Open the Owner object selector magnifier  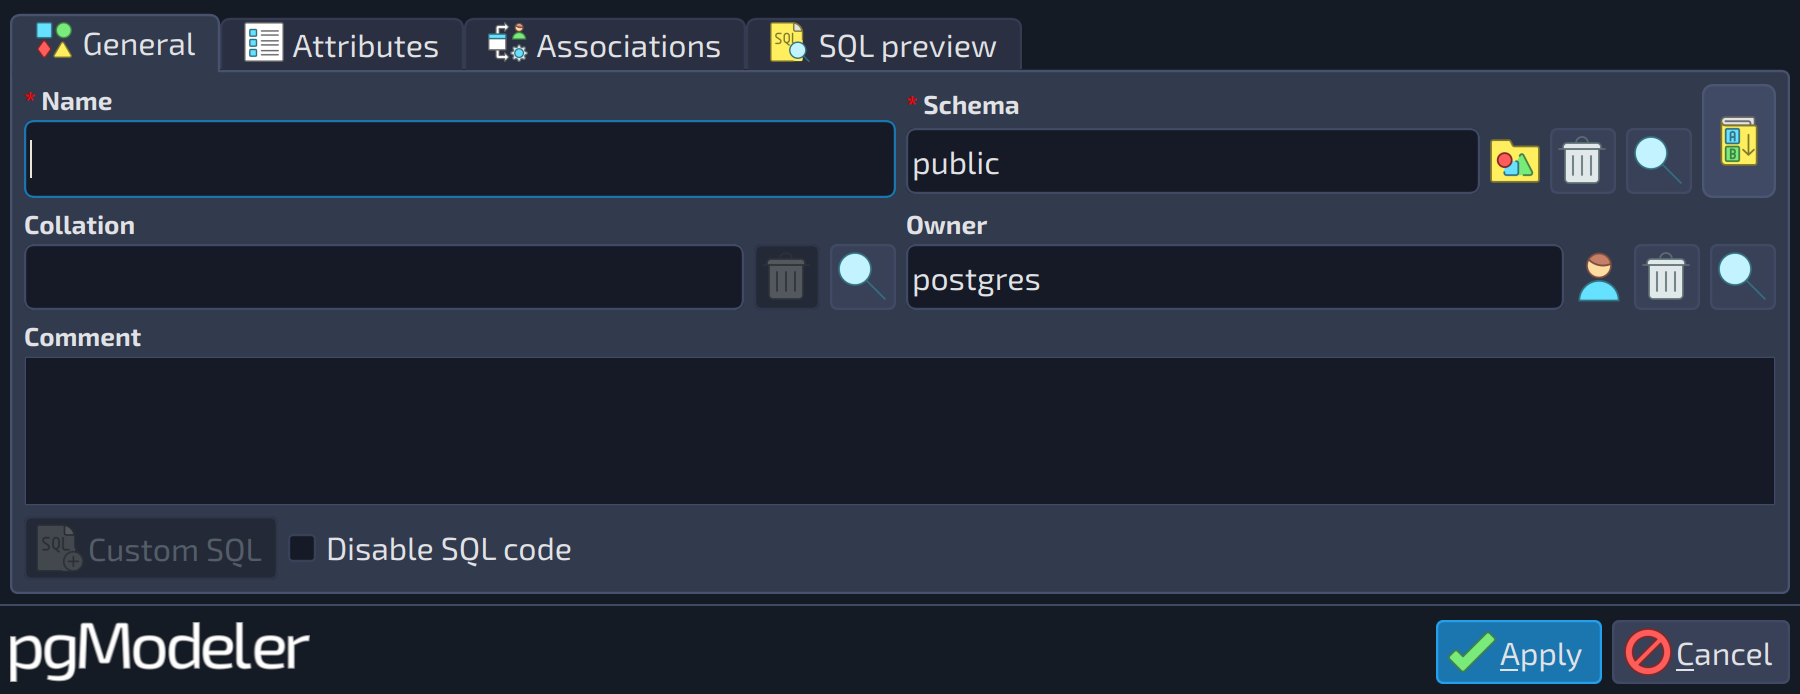click(1742, 277)
